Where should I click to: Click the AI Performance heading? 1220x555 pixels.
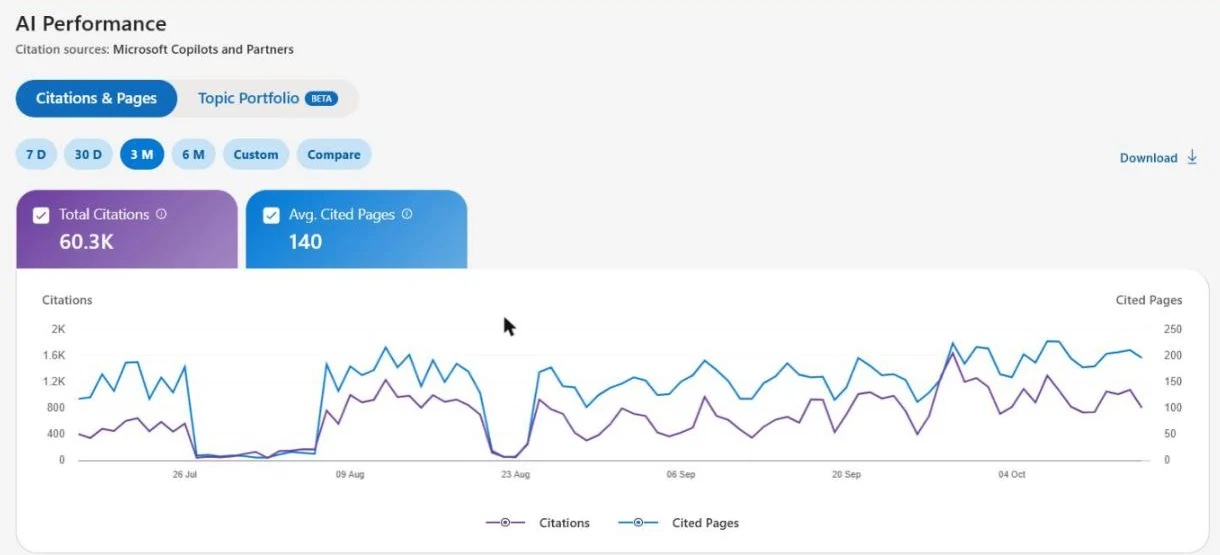tap(91, 23)
